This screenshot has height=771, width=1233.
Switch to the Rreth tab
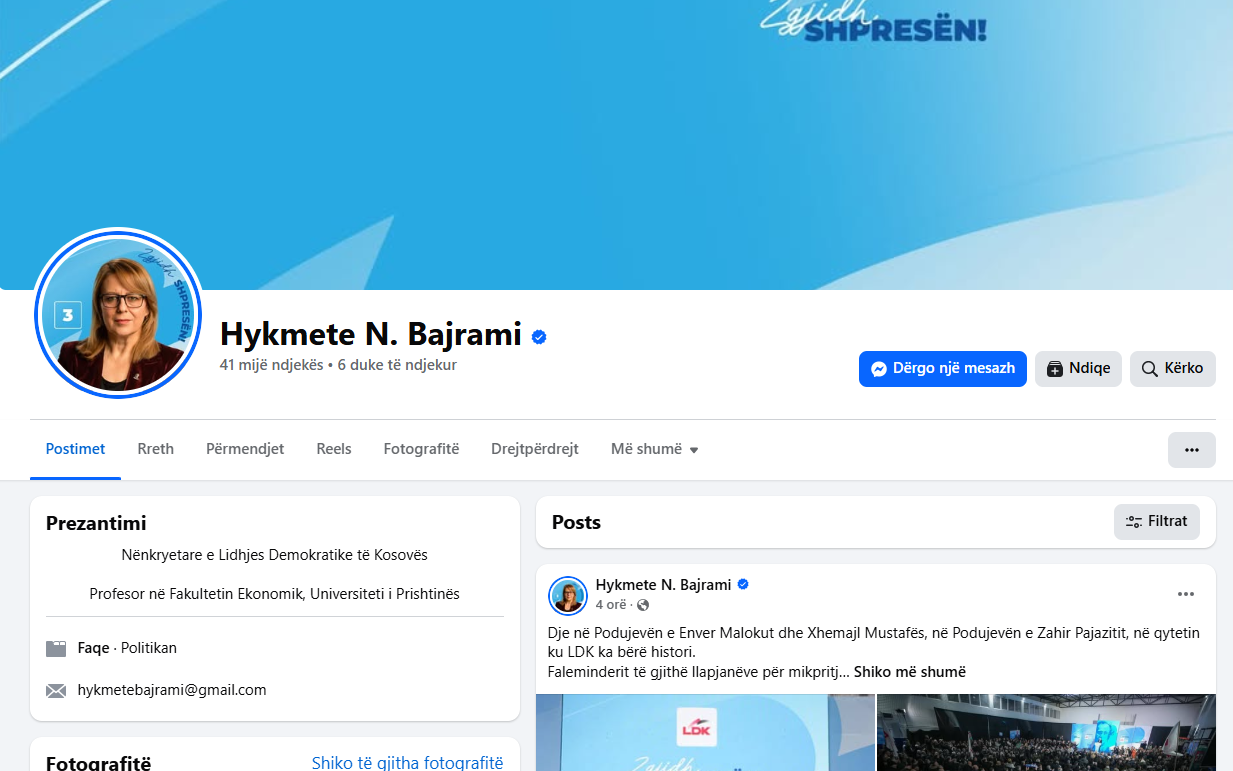155,449
